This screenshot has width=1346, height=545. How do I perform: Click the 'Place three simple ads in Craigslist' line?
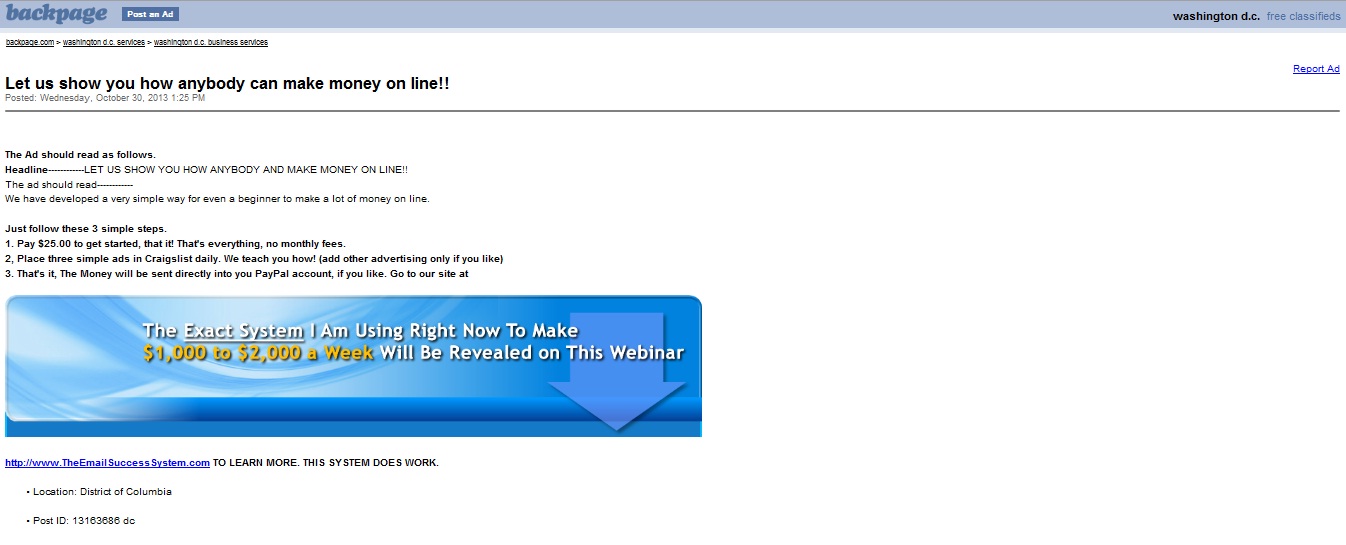click(254, 259)
